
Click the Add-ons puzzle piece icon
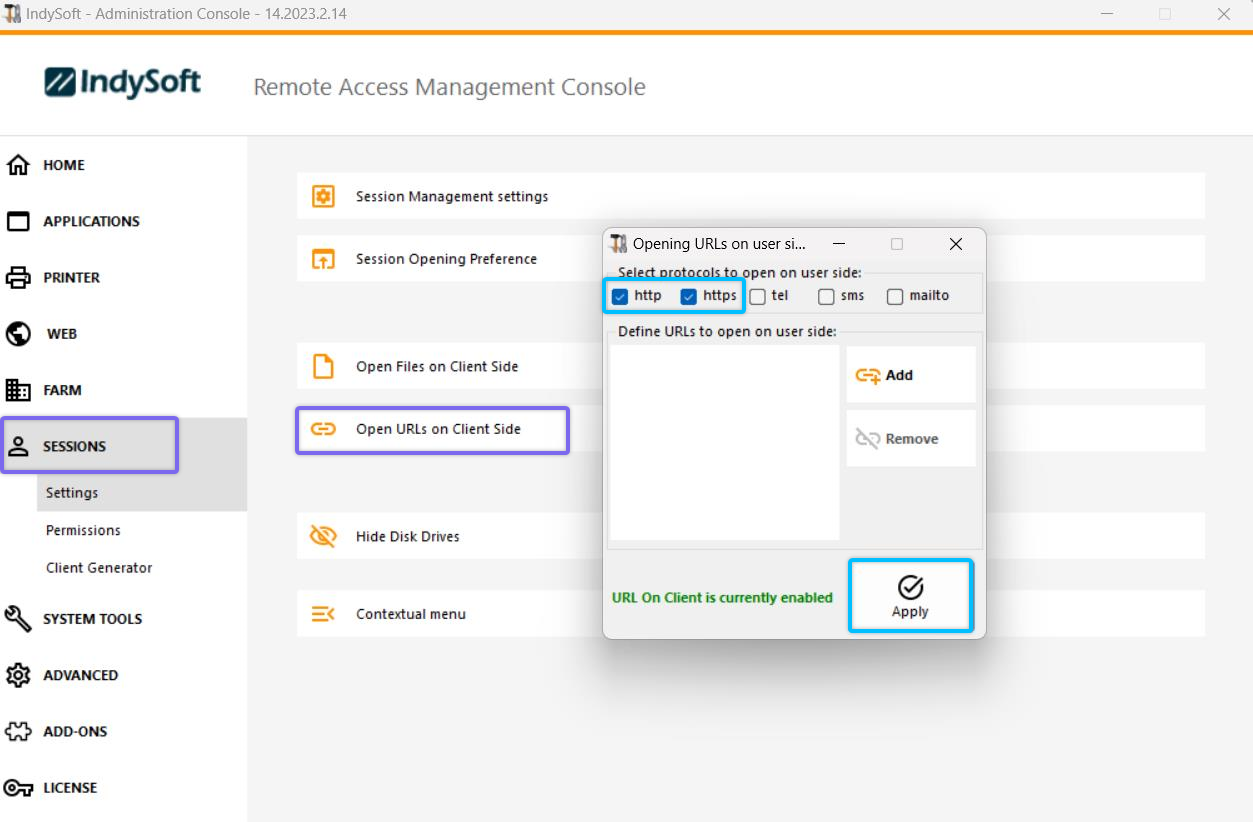(18, 731)
